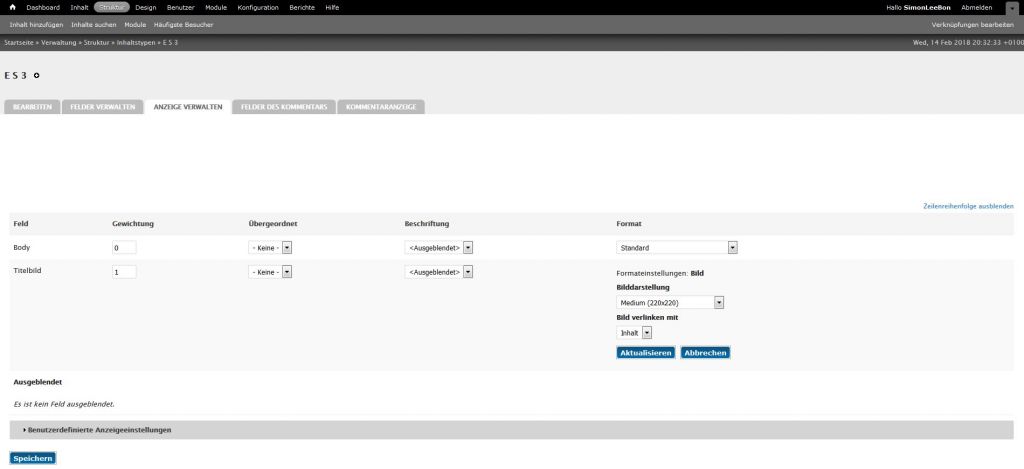This screenshot has width=1024, height=469.
Task: Click the circle icon next to E S 3
Action: point(37,76)
